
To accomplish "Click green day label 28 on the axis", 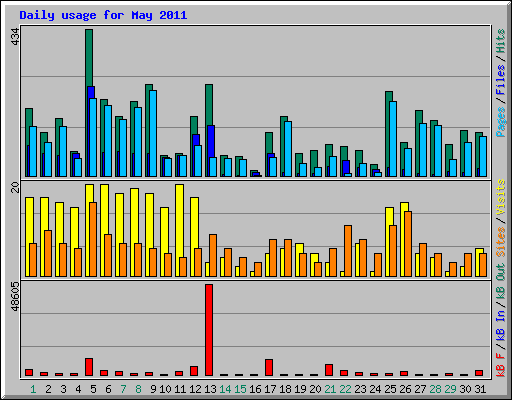I will coord(435,389).
